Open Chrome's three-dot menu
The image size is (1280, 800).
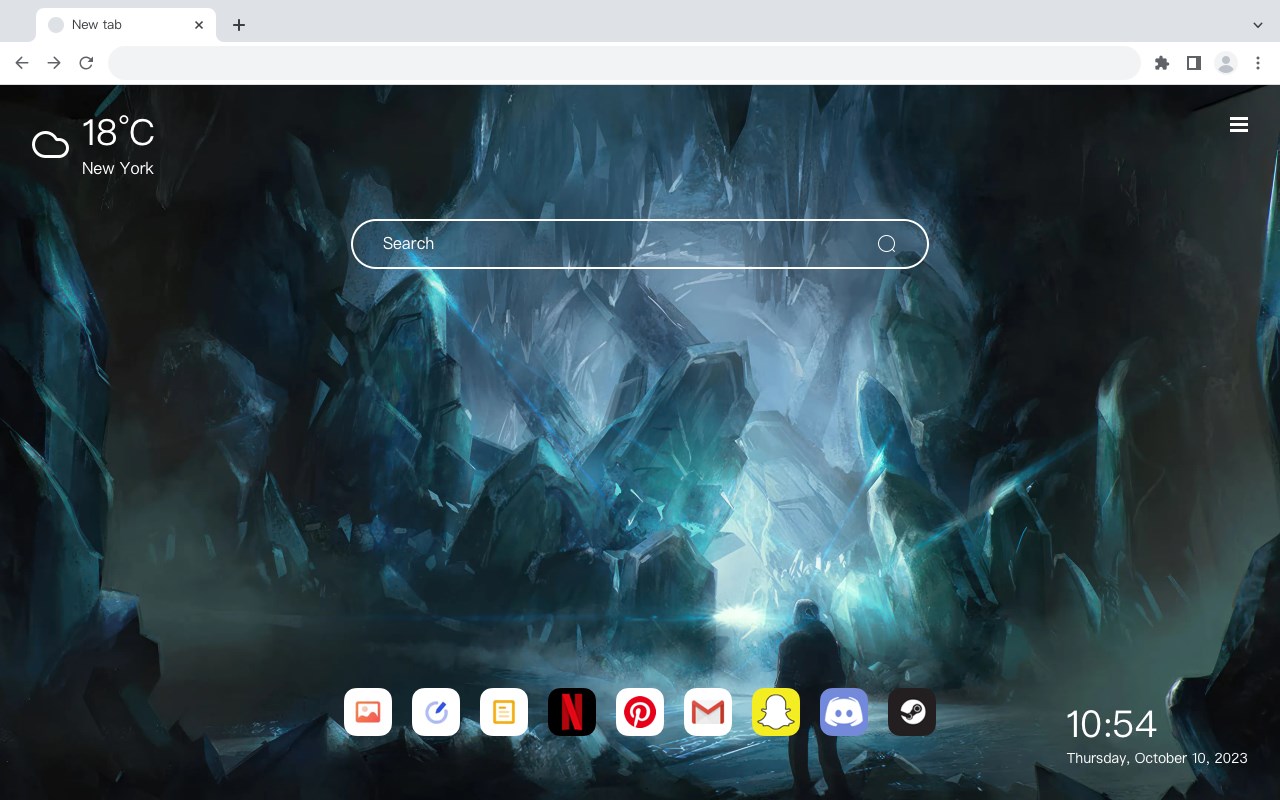tap(1258, 63)
